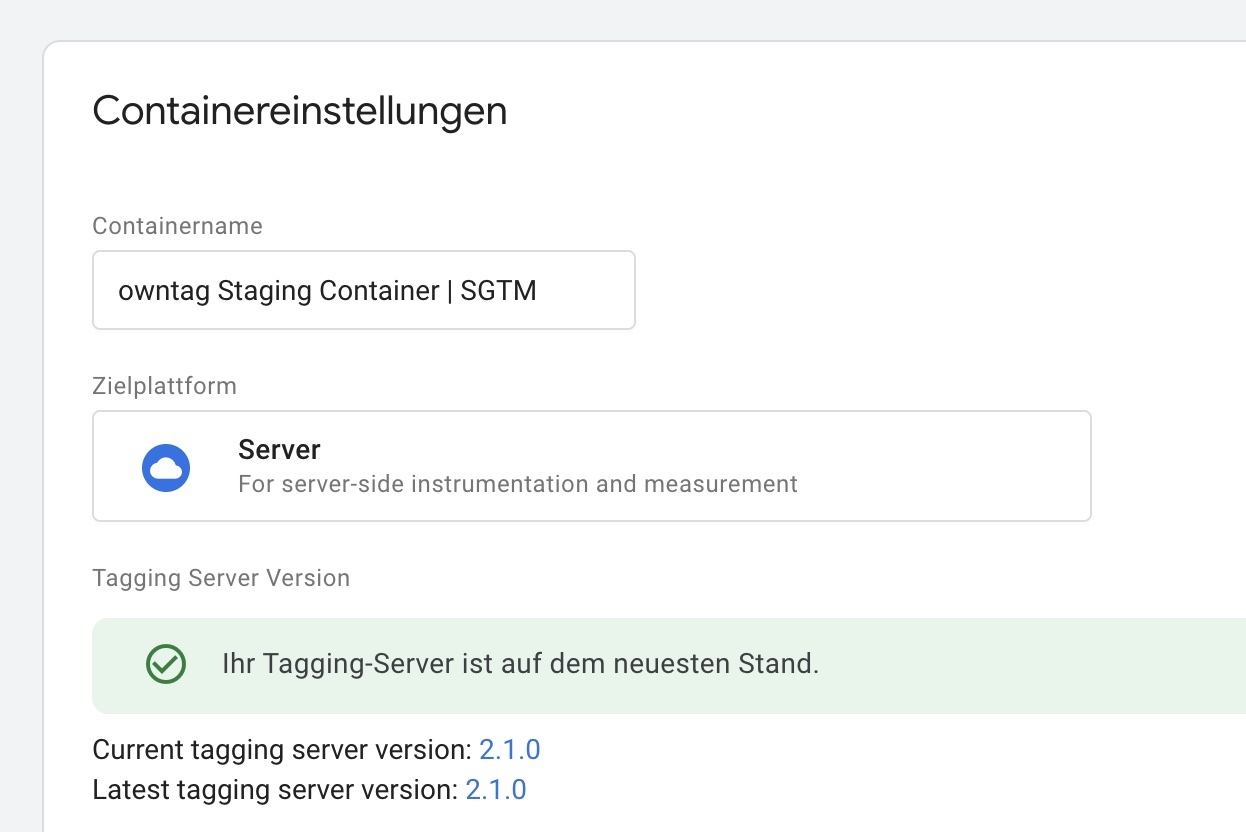1246x832 pixels.
Task: Click the Tagging Server Version label
Action: (x=221, y=578)
